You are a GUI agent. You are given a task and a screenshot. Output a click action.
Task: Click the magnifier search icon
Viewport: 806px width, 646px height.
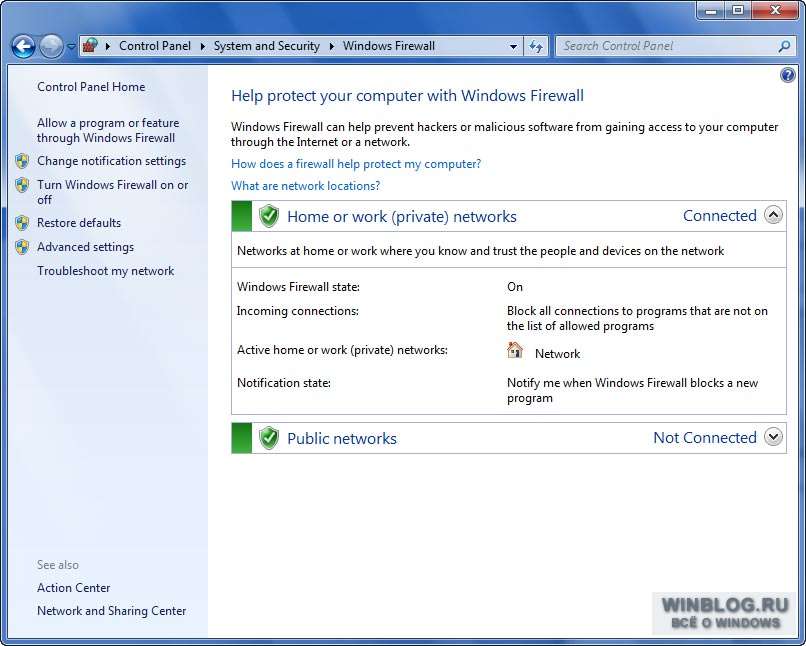click(x=784, y=46)
